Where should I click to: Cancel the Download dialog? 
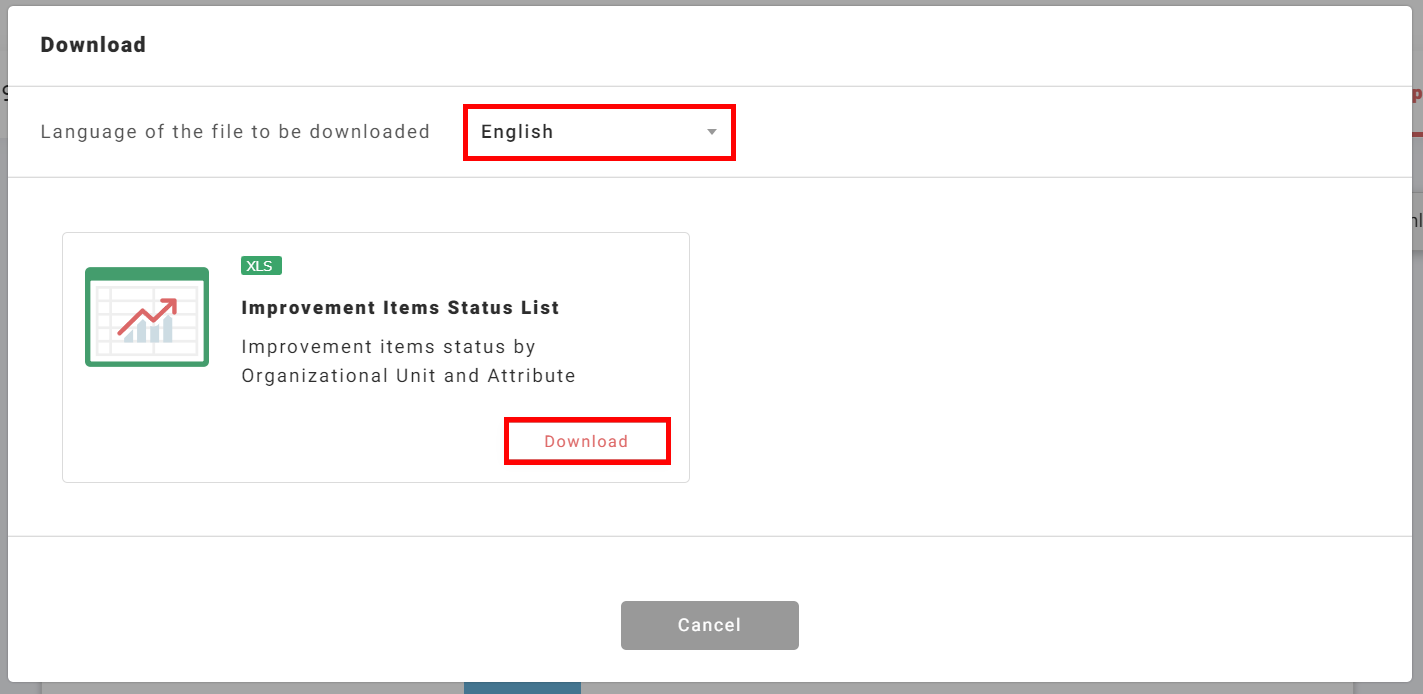click(x=709, y=625)
